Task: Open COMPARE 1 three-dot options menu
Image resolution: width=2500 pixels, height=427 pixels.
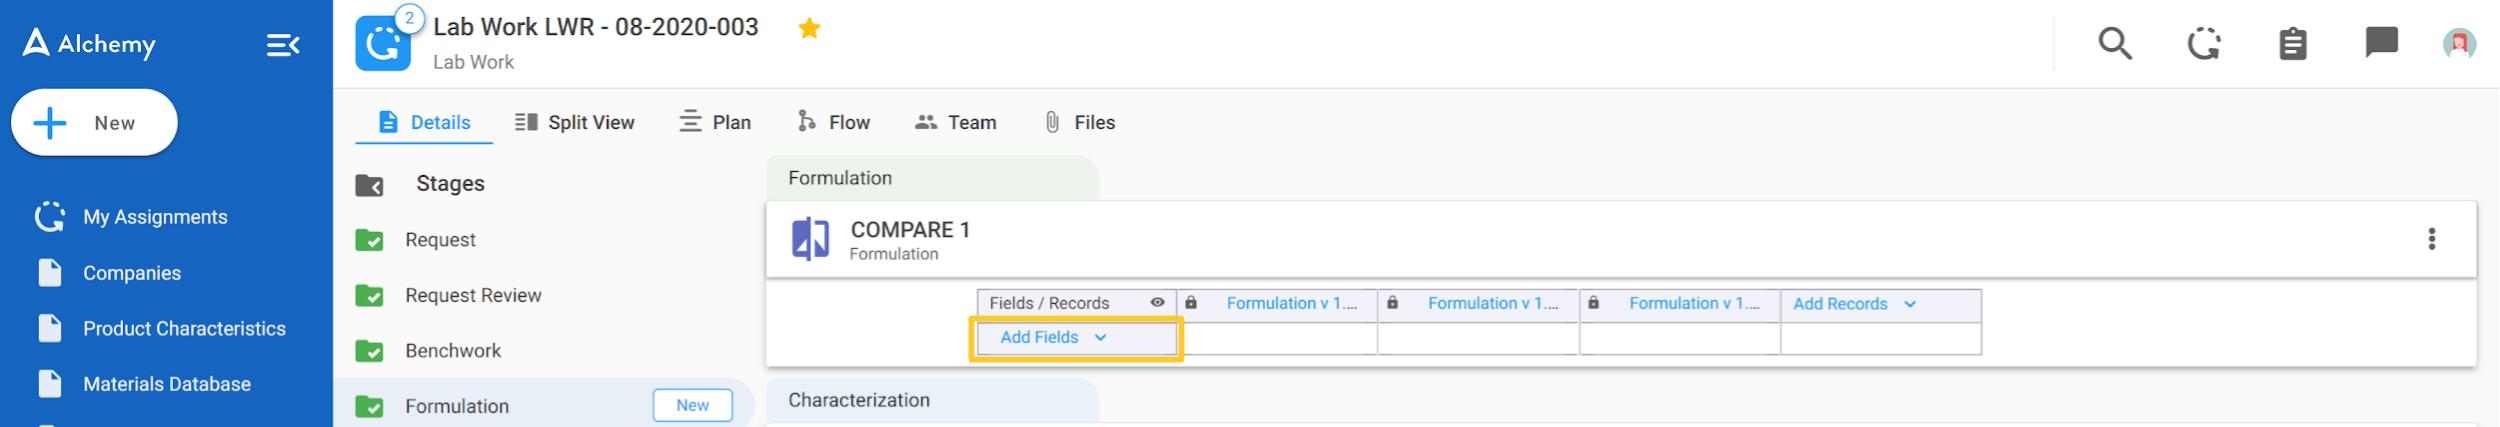Action: 2431,239
